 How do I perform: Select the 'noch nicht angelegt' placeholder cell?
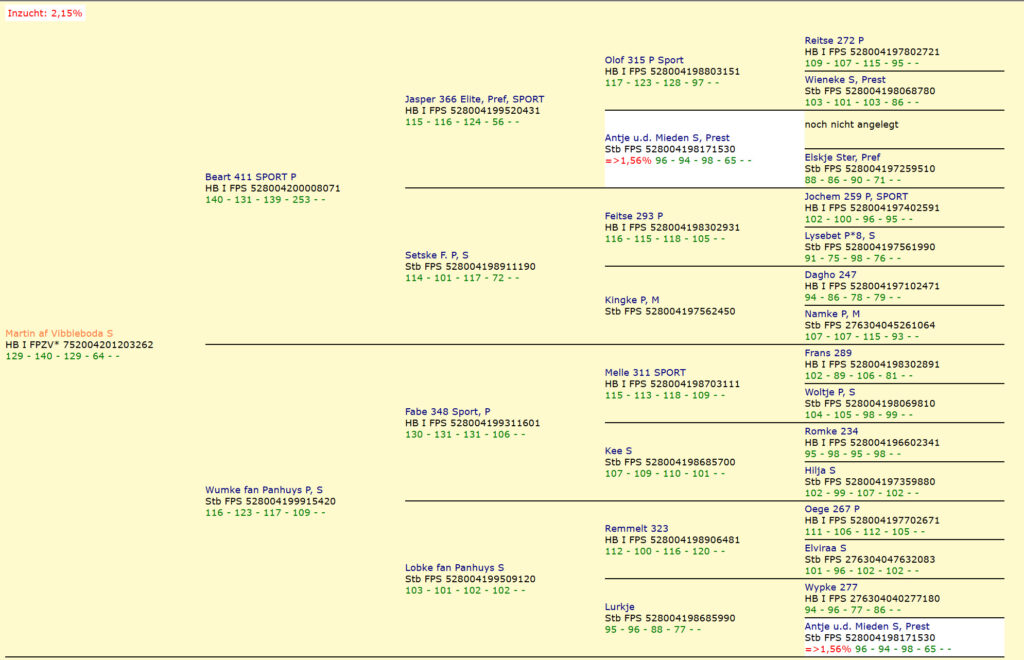[x=850, y=124]
